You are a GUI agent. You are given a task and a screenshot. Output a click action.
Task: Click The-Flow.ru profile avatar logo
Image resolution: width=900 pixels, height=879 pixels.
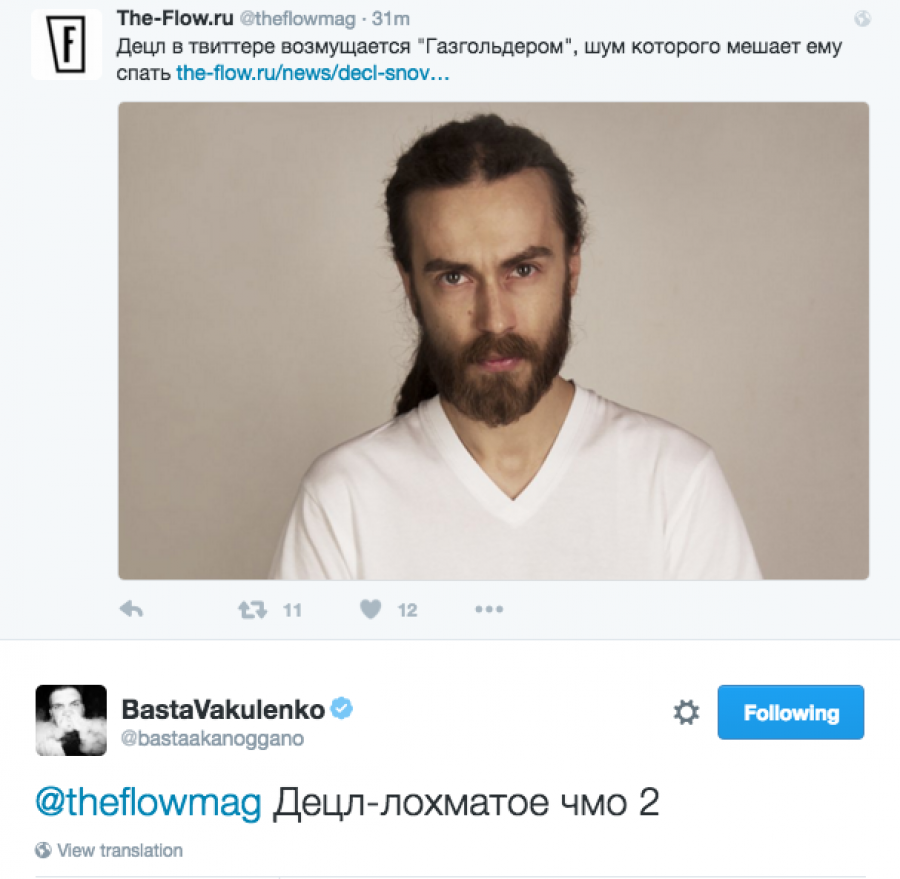(66, 45)
